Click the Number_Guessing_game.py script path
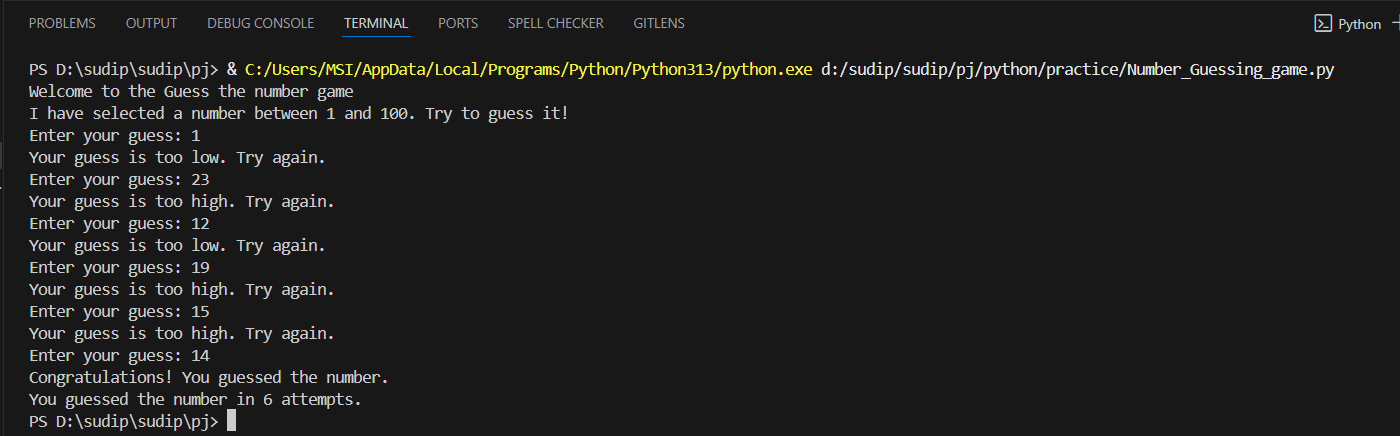1400x436 pixels. [x=1078, y=70]
